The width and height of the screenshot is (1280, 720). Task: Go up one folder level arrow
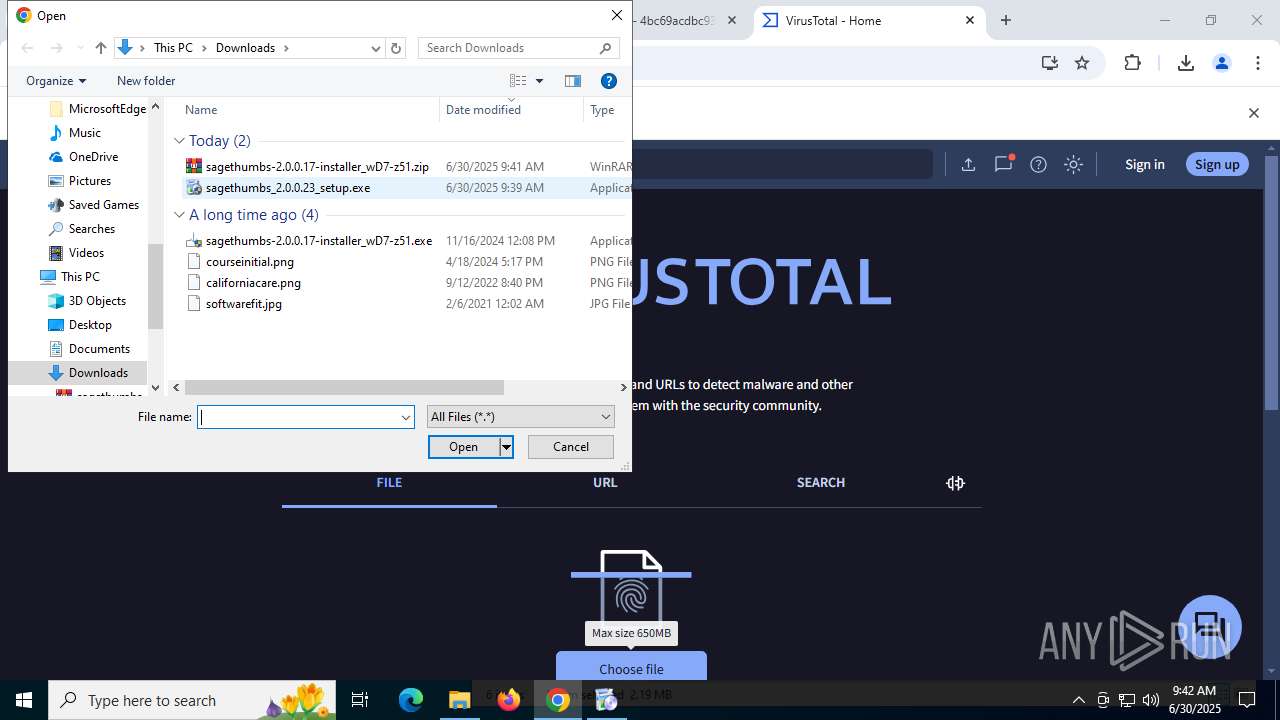[x=100, y=48]
